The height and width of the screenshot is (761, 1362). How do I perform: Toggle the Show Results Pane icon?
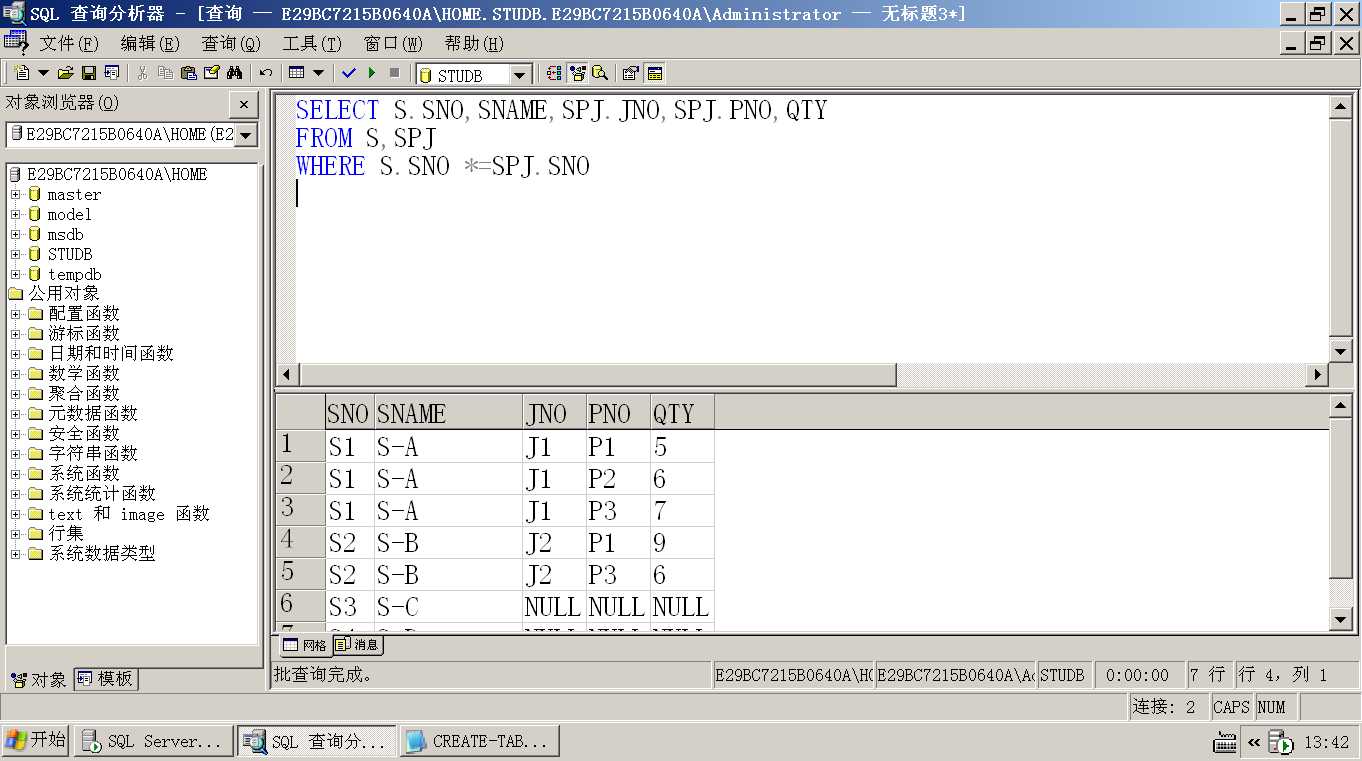coord(655,73)
